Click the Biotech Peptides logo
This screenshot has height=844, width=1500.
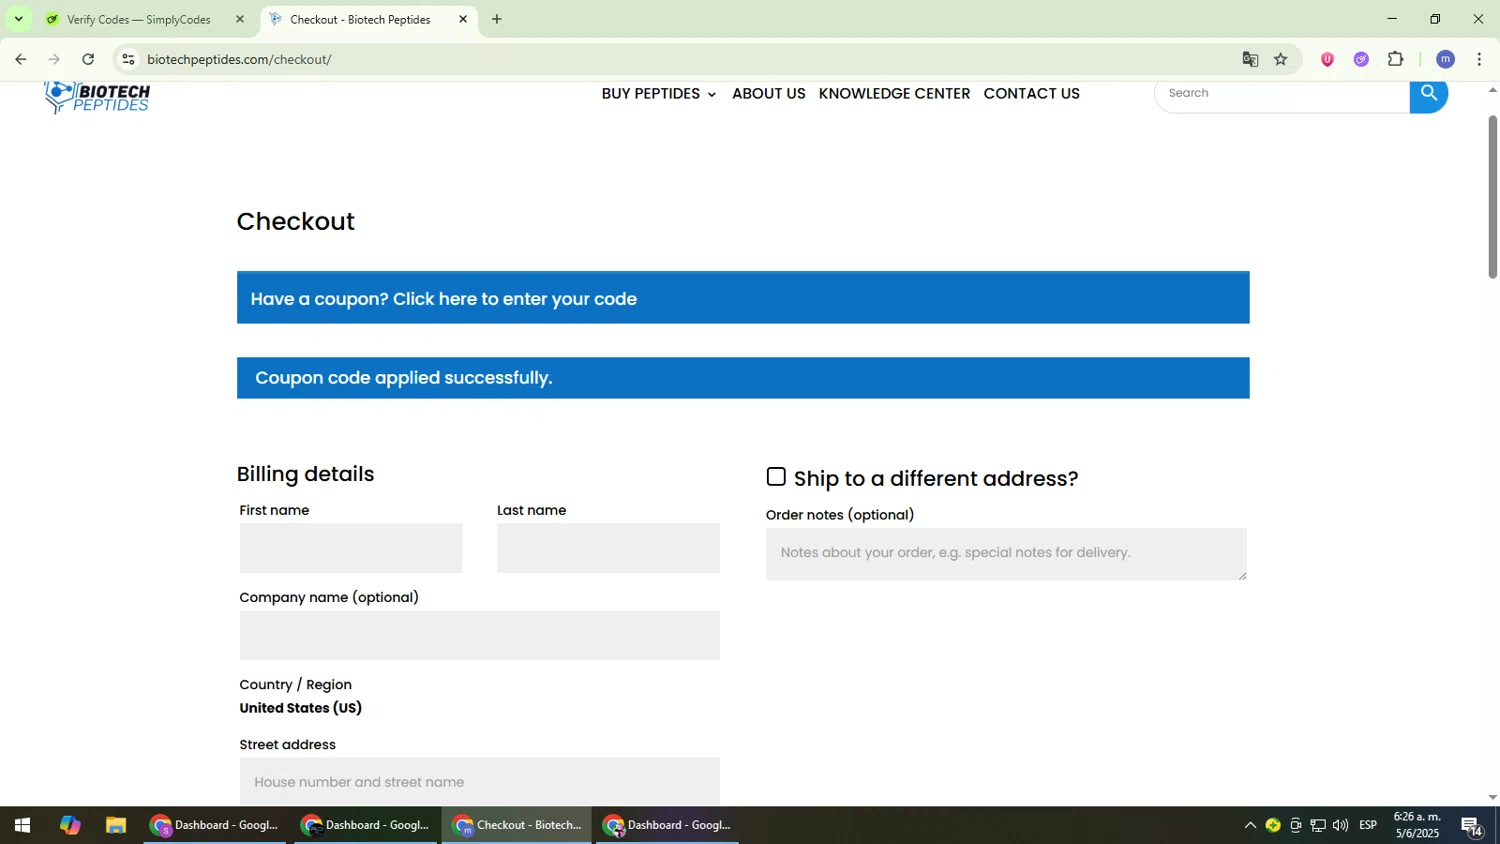[97, 97]
